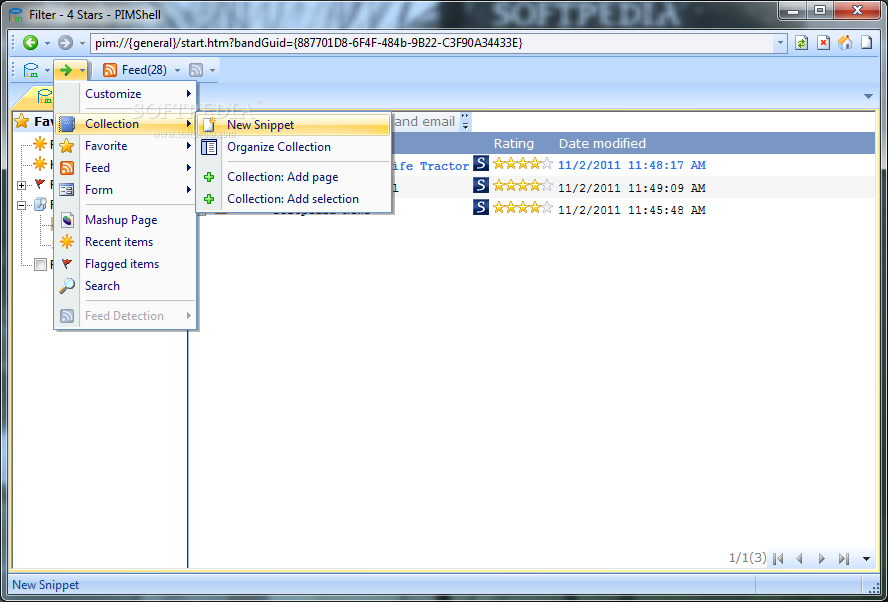Open the Feed submenu
Image resolution: width=888 pixels, height=602 pixels.
(x=126, y=168)
